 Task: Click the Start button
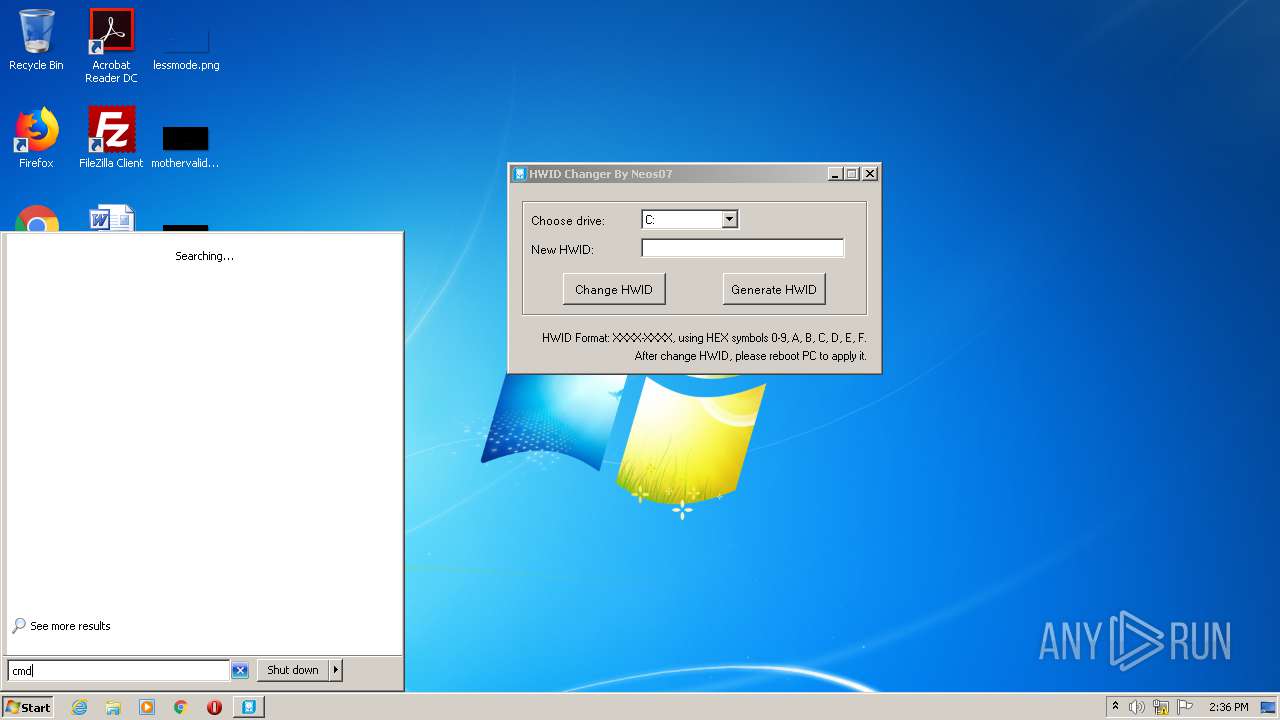[28, 707]
